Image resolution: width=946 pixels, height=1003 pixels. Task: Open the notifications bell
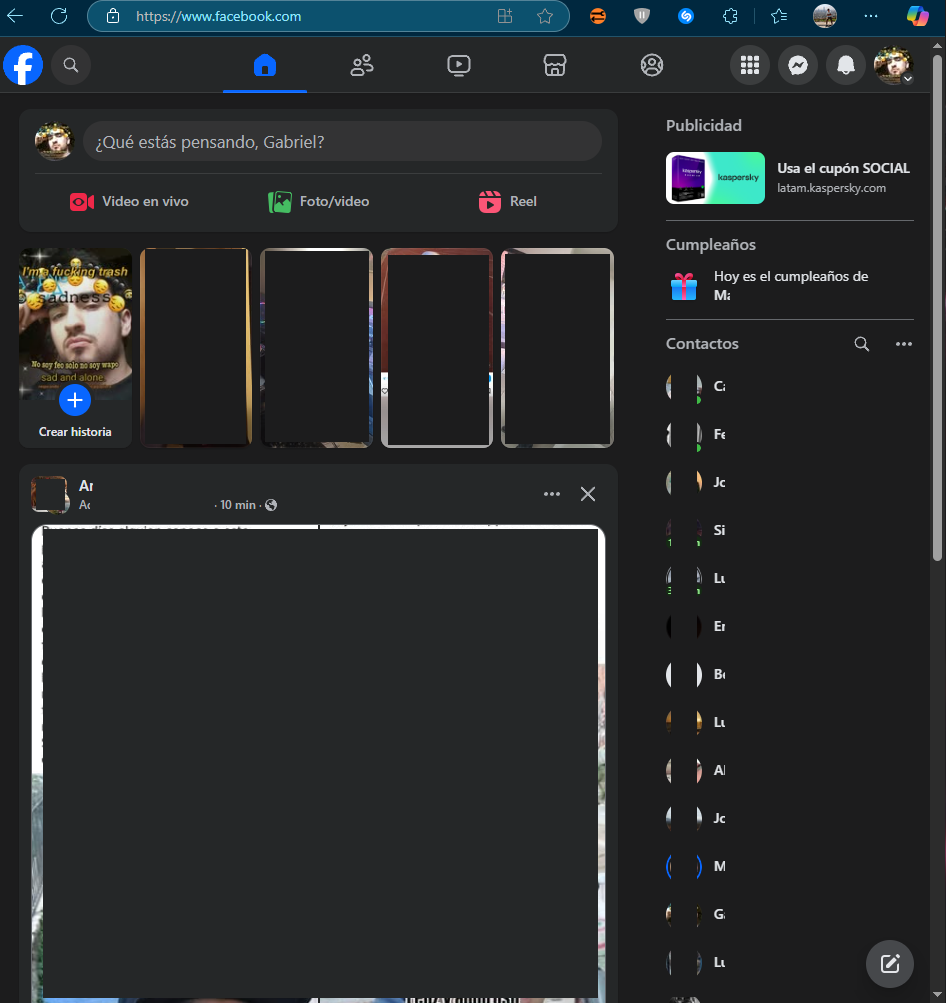point(845,64)
